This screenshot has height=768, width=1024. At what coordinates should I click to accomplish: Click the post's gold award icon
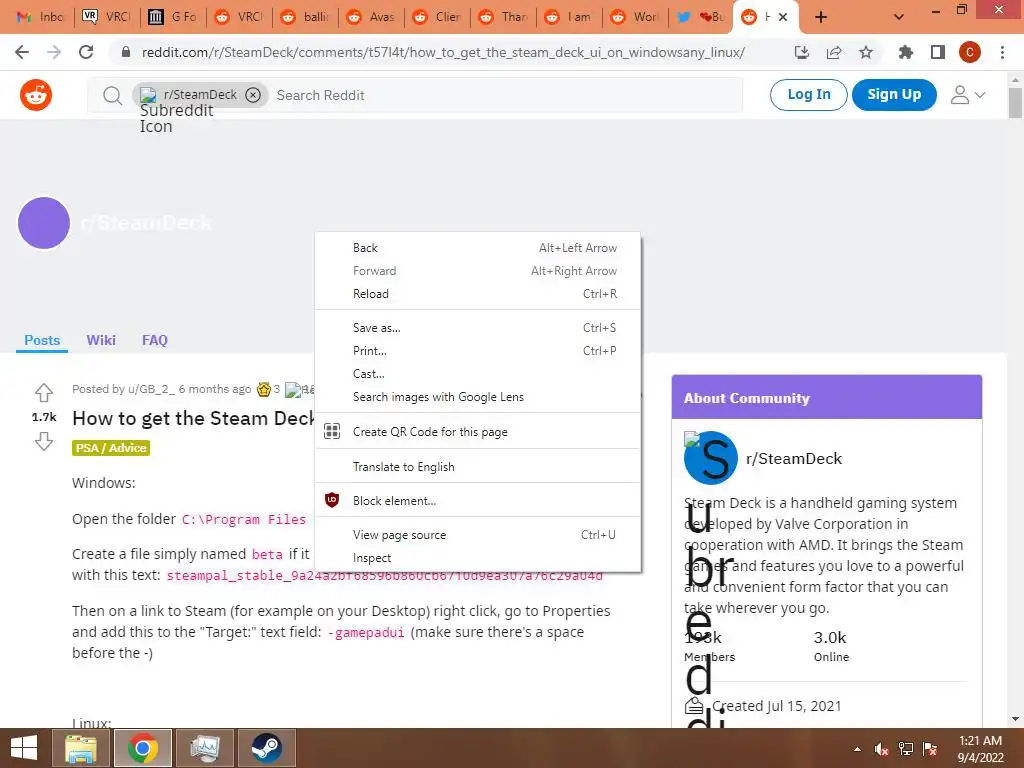pyautogui.click(x=264, y=390)
